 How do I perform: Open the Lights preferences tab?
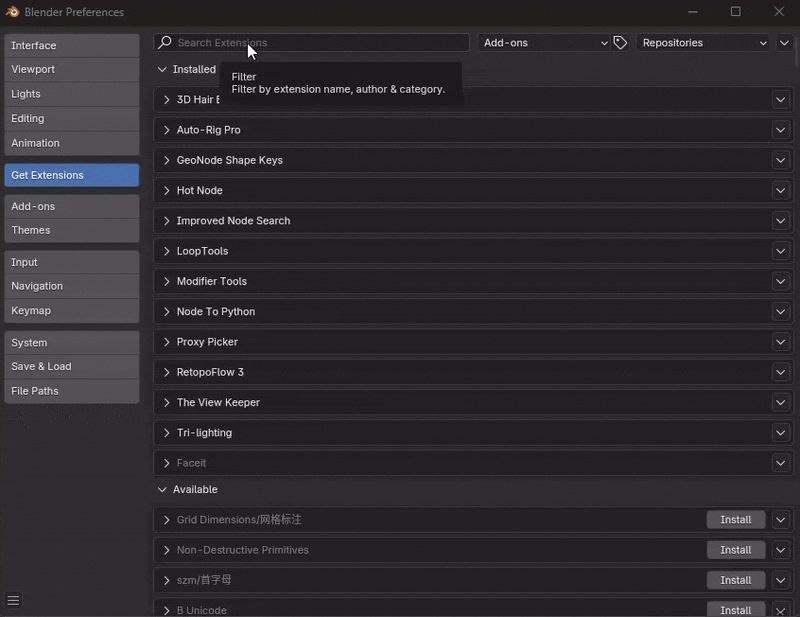tap(72, 94)
